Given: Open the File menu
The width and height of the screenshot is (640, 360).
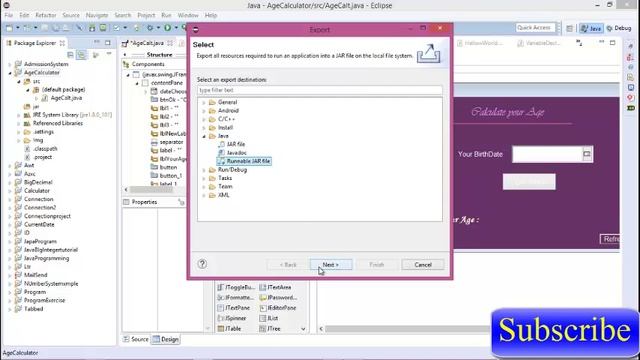Looking at the screenshot, I should tap(9, 16).
